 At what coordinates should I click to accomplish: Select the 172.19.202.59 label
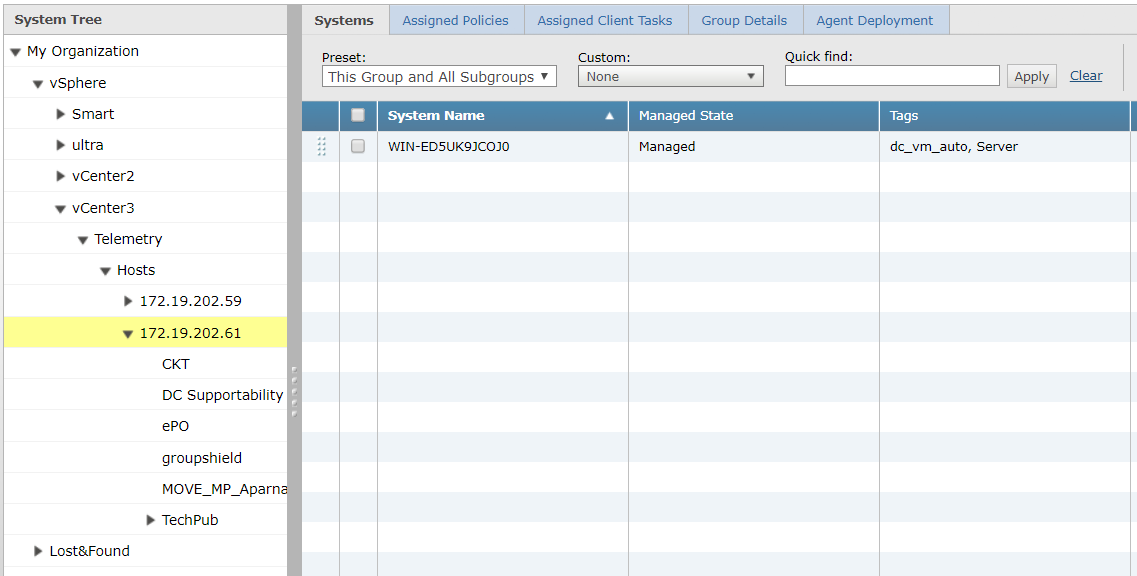click(191, 301)
